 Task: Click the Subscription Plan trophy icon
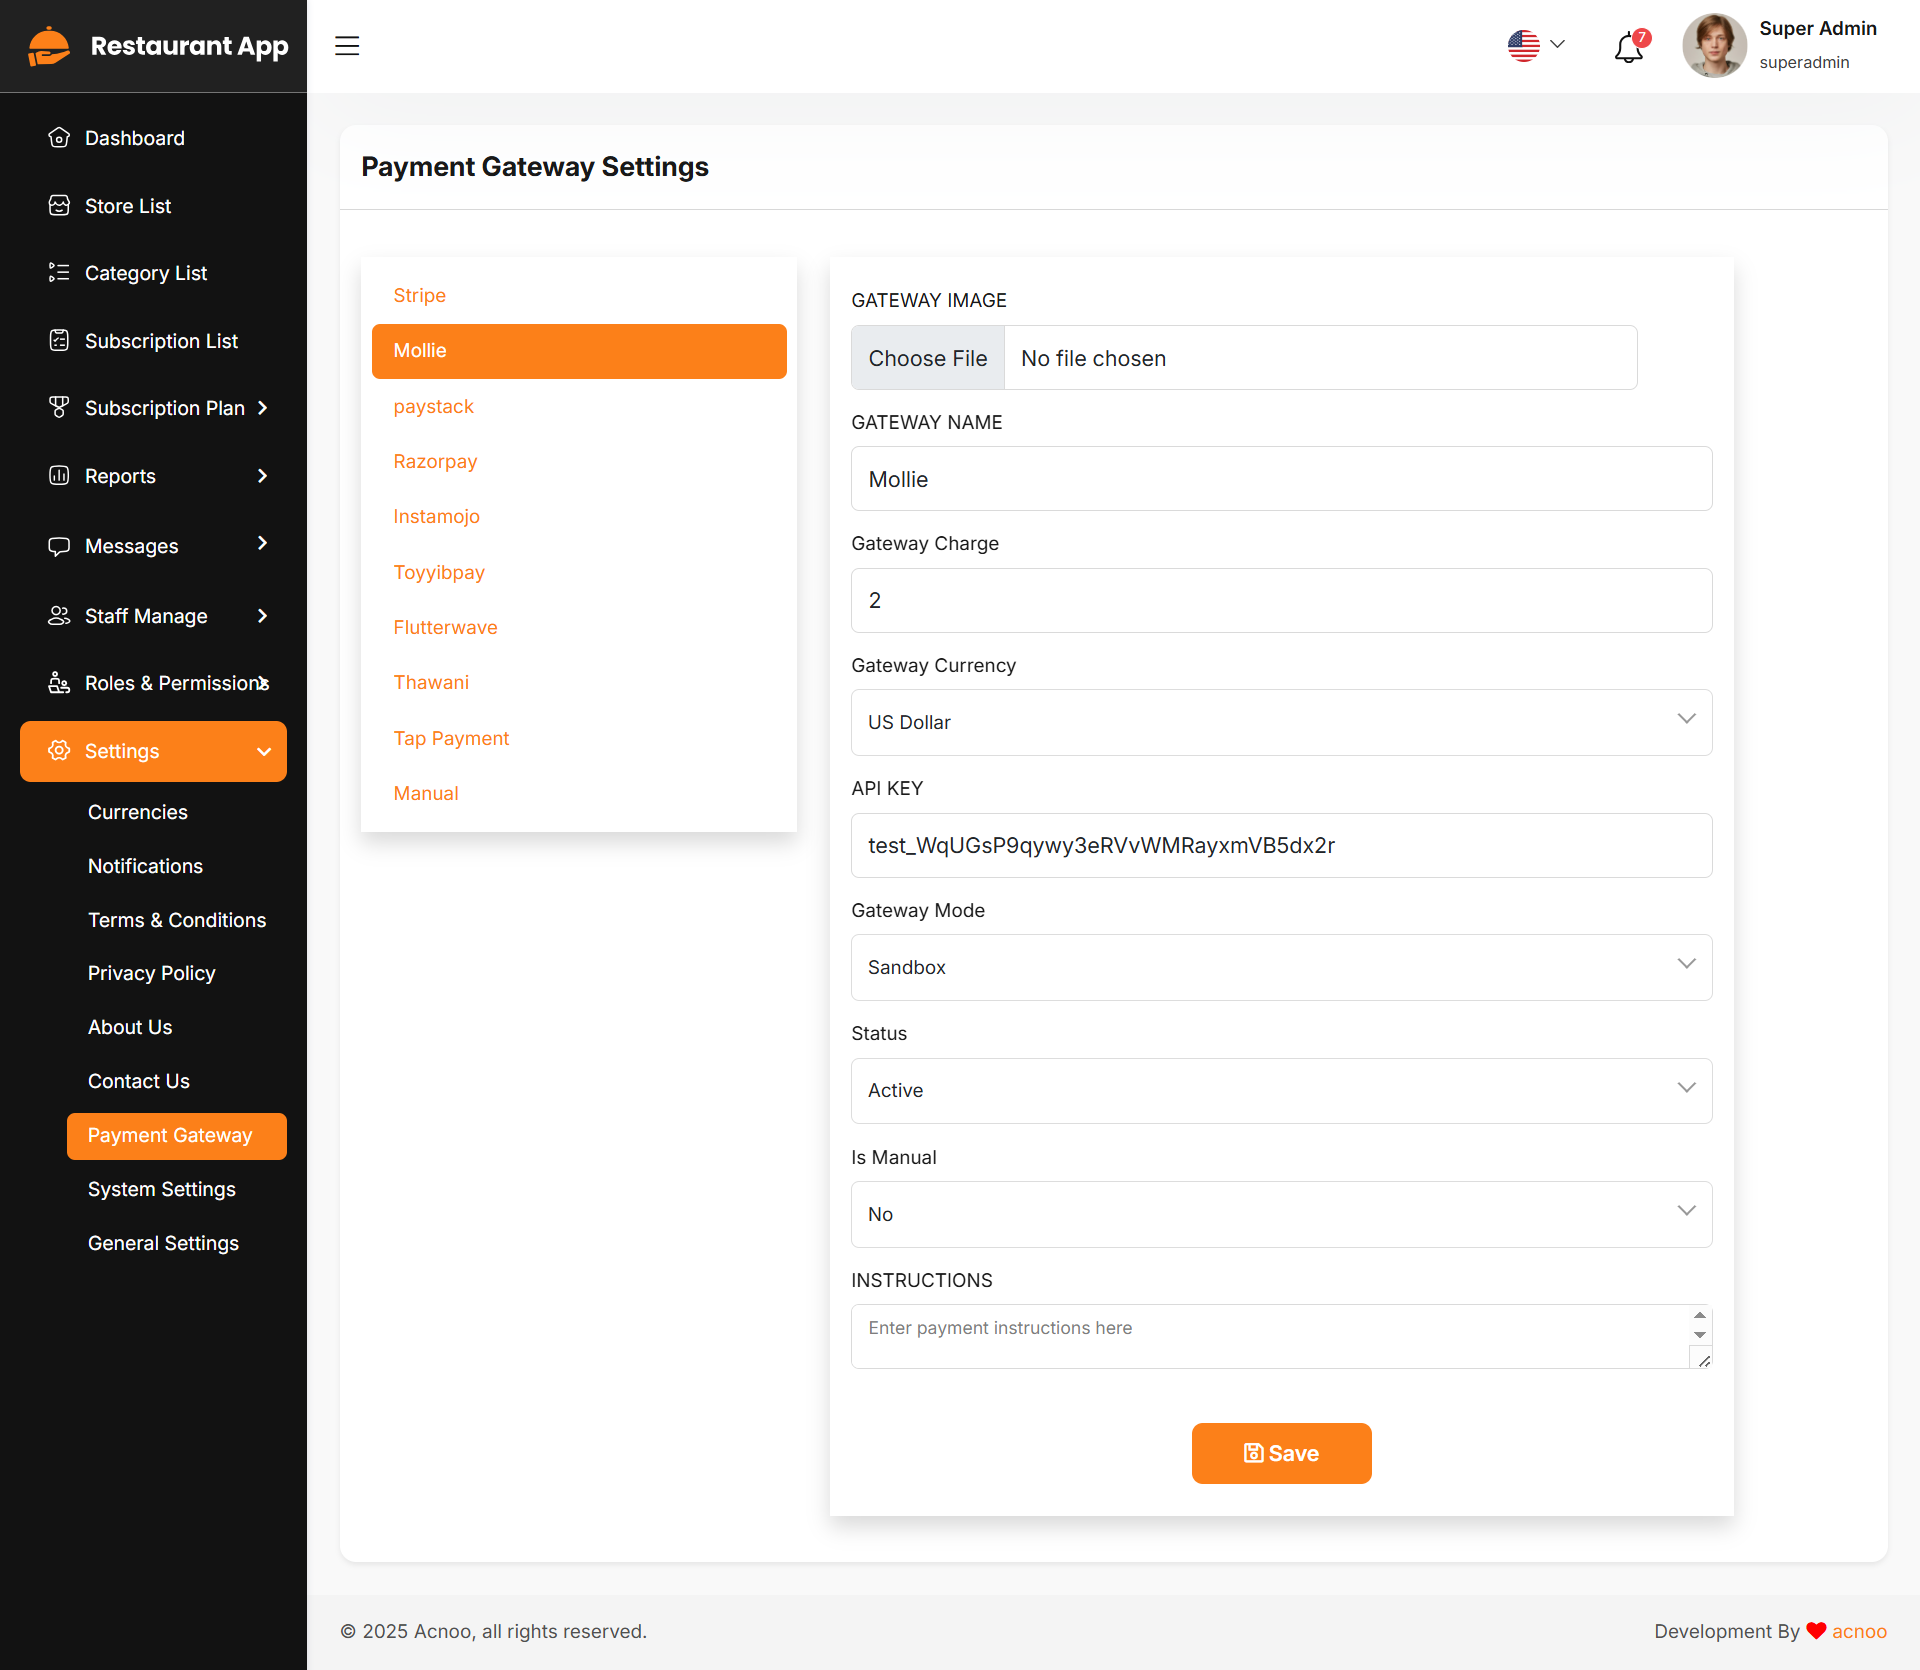59,408
